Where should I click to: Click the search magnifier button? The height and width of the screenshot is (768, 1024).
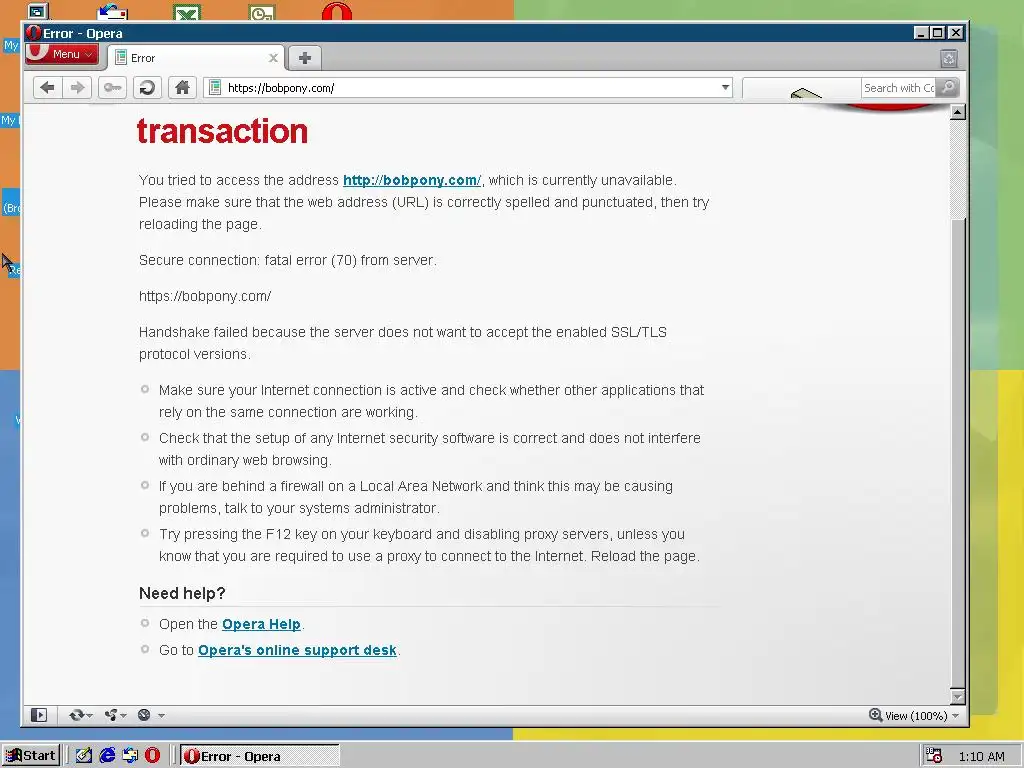[948, 88]
